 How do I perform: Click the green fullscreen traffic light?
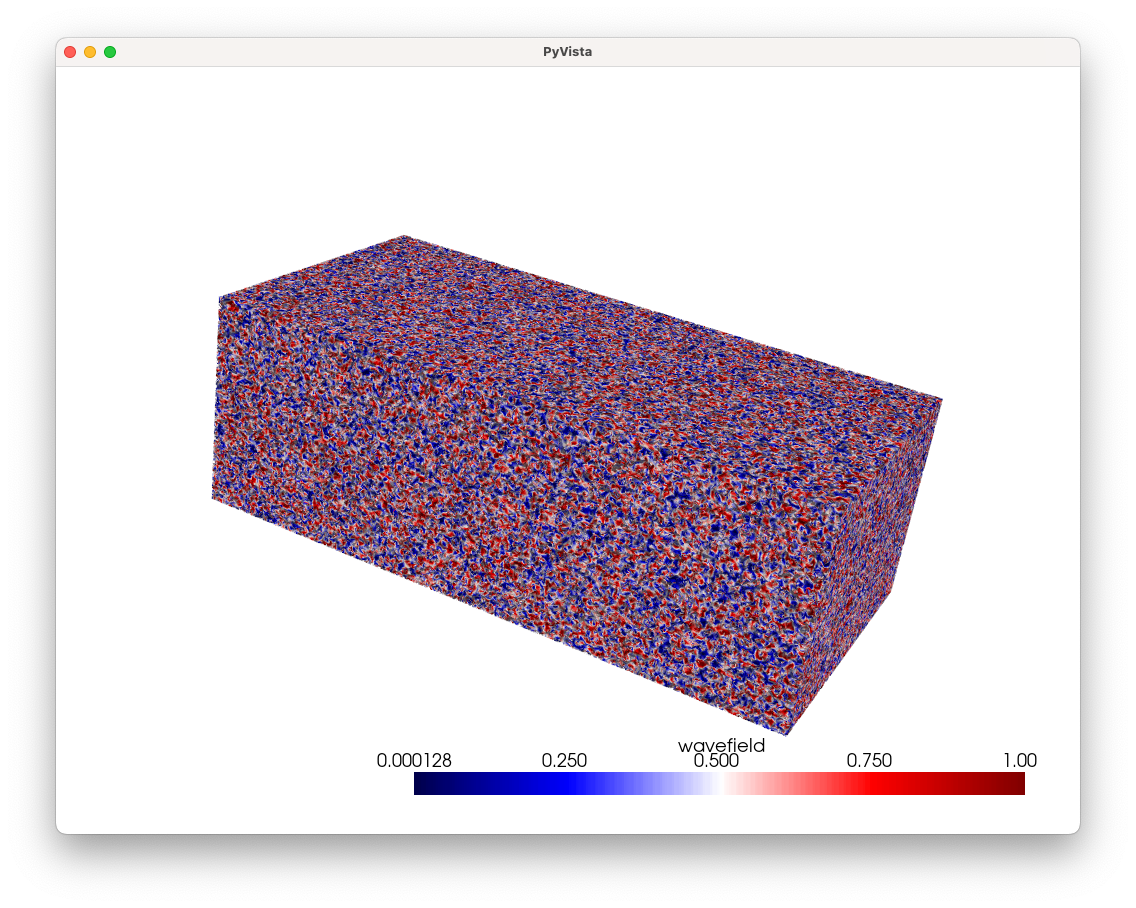click(x=110, y=51)
